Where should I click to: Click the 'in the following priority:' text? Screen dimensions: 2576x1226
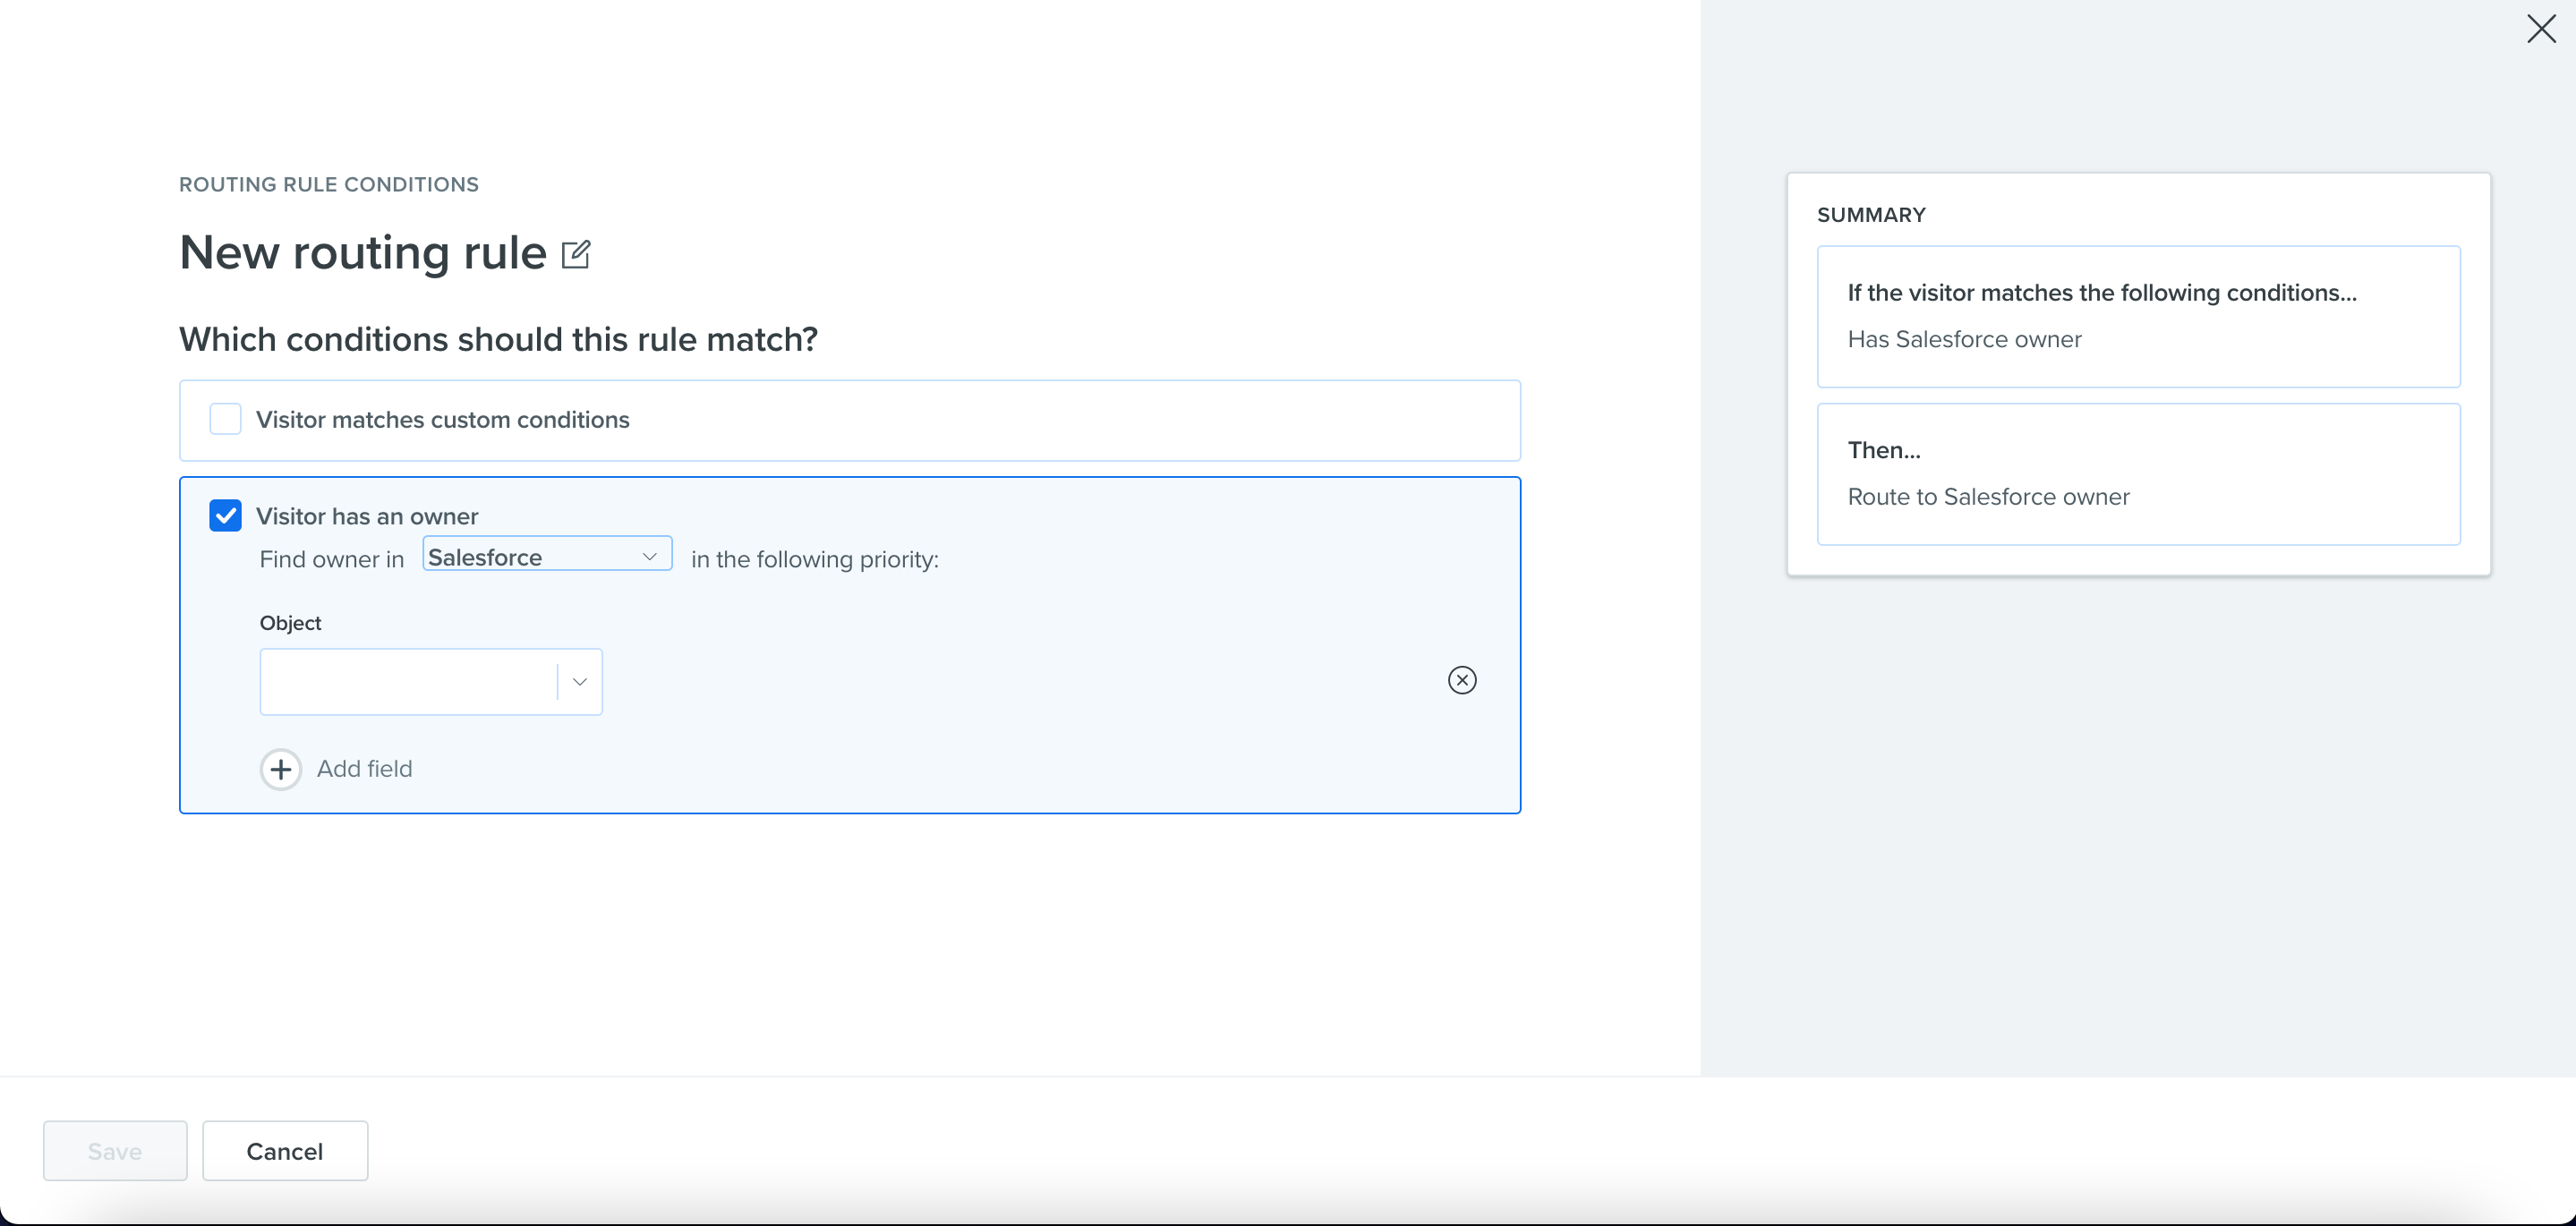tap(815, 560)
